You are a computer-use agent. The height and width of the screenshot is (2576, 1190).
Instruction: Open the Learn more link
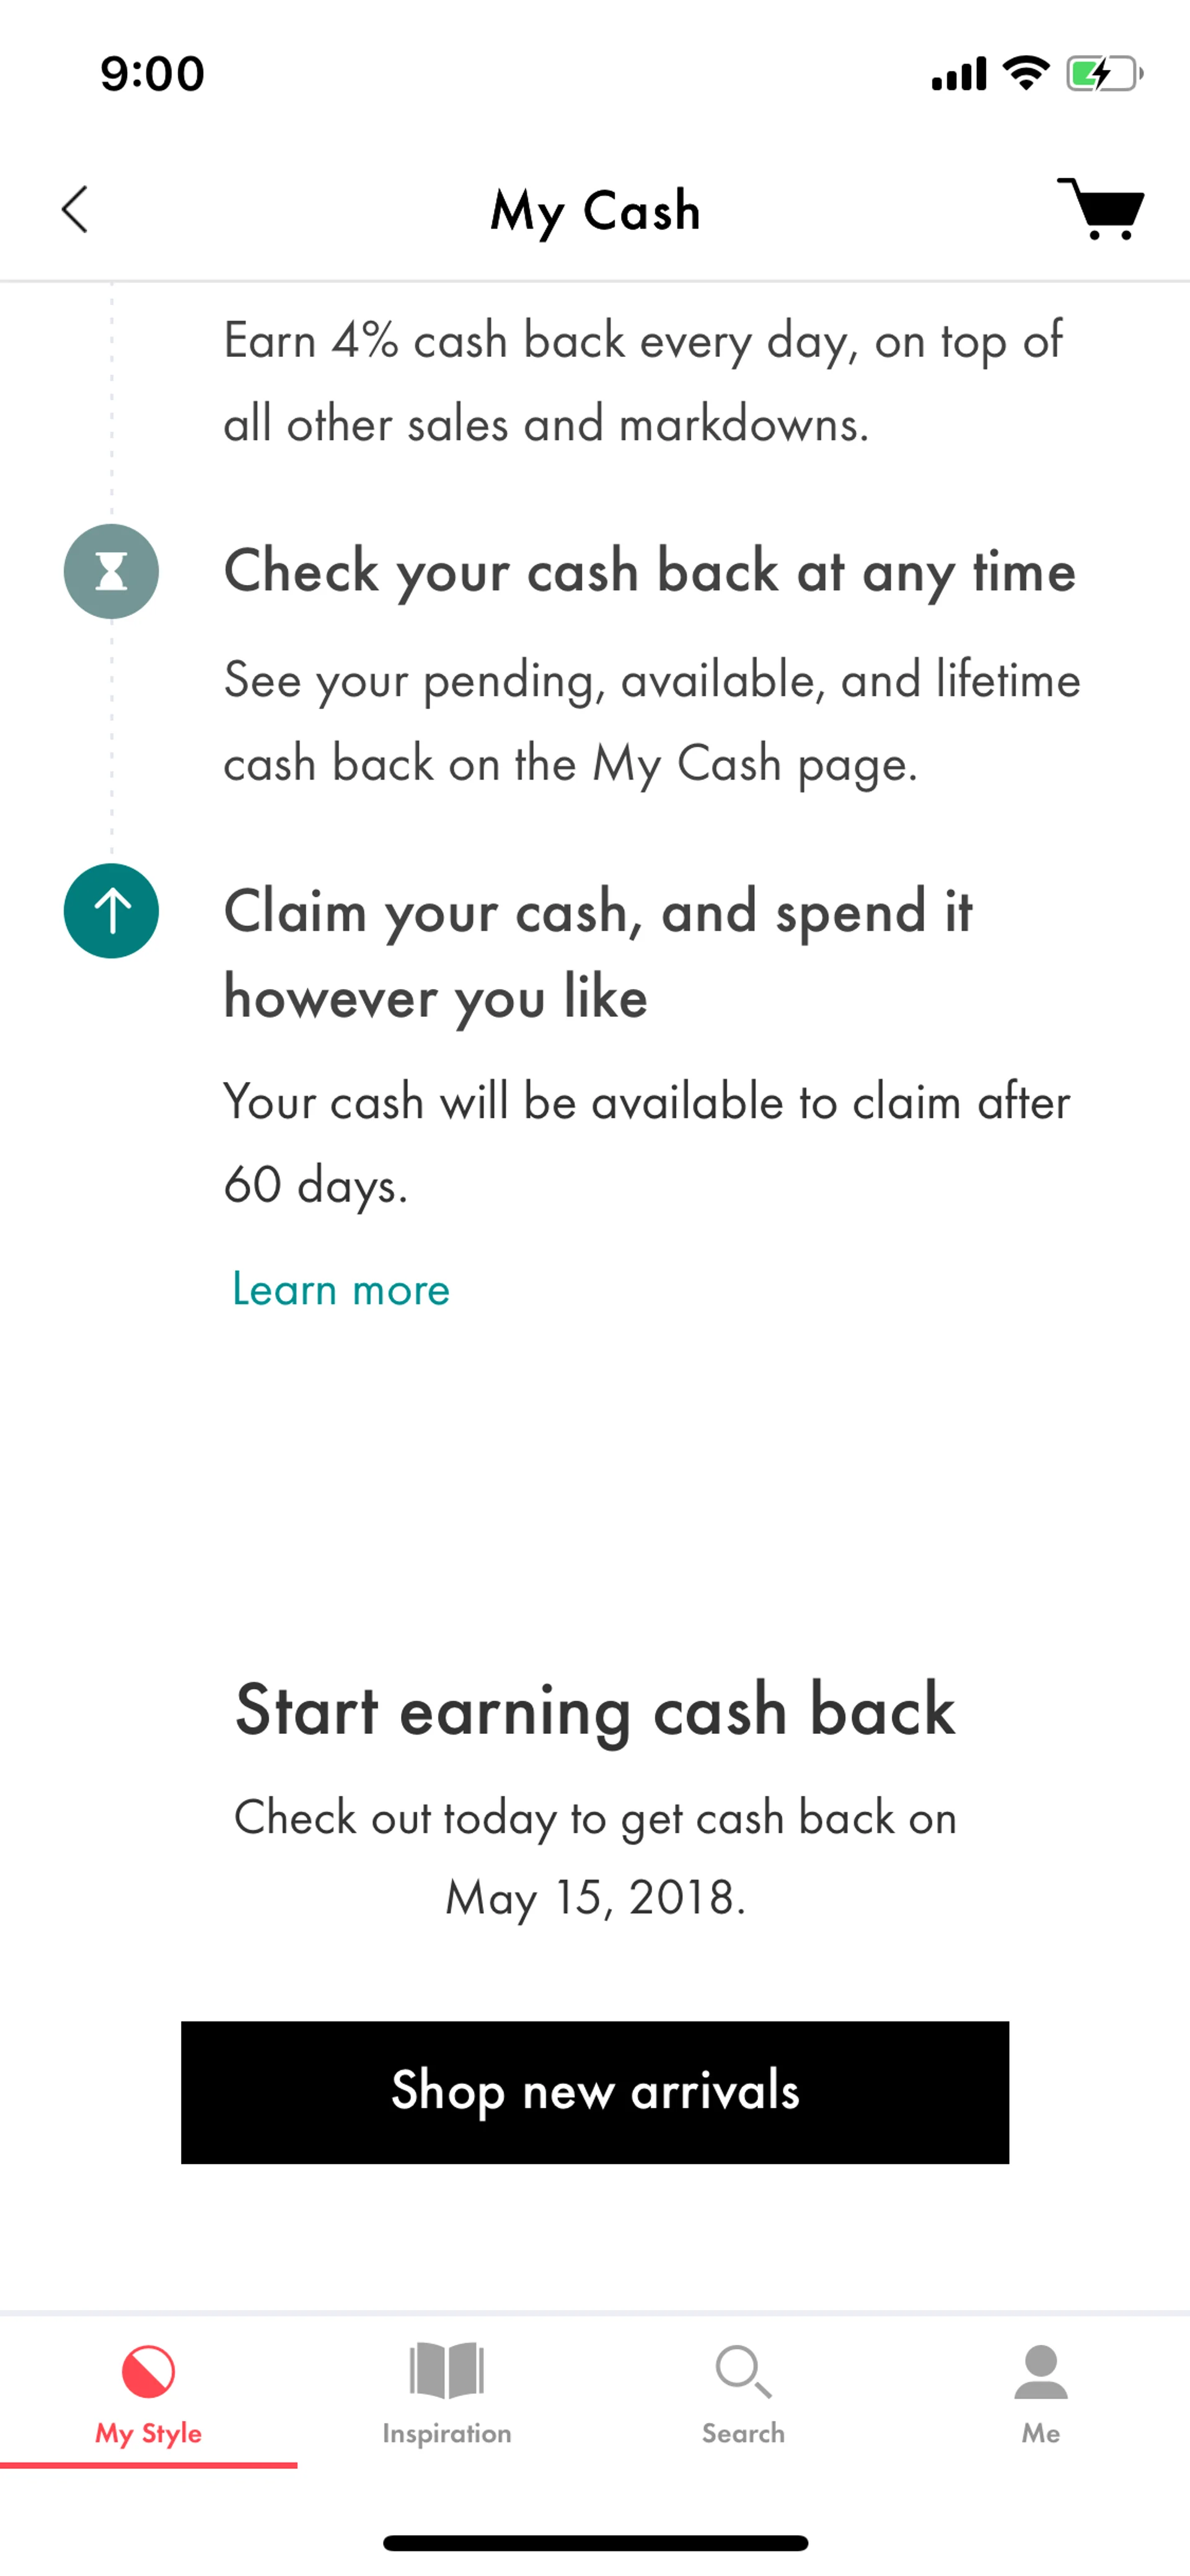point(341,1289)
